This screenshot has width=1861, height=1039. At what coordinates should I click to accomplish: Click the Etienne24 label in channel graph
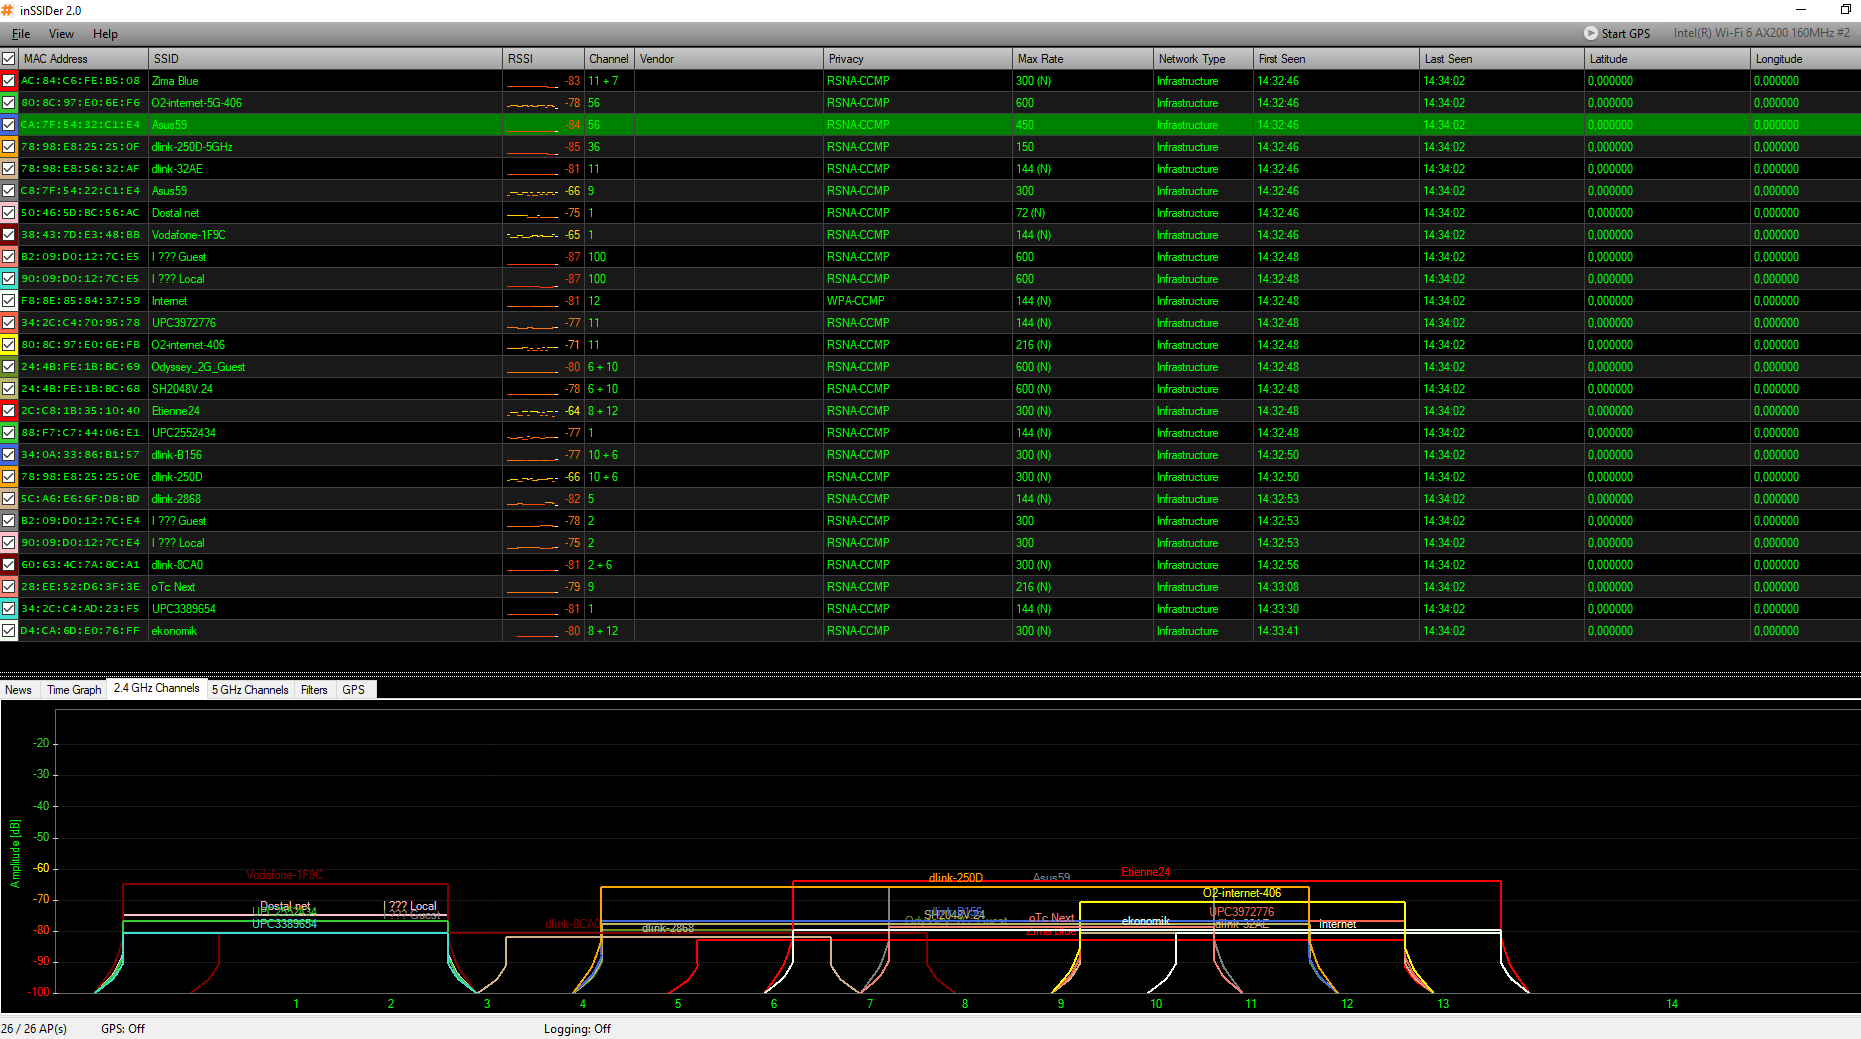tap(1145, 872)
